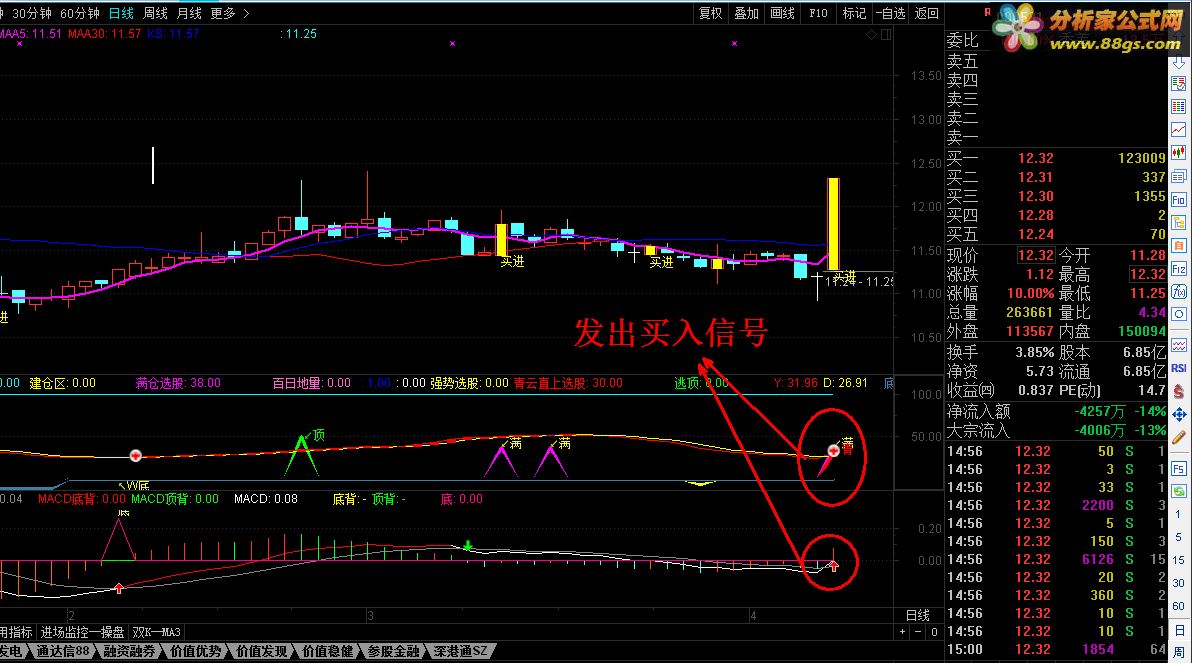Select the blue move-cross sidebar icon
The image size is (1192, 663).
(1178, 414)
